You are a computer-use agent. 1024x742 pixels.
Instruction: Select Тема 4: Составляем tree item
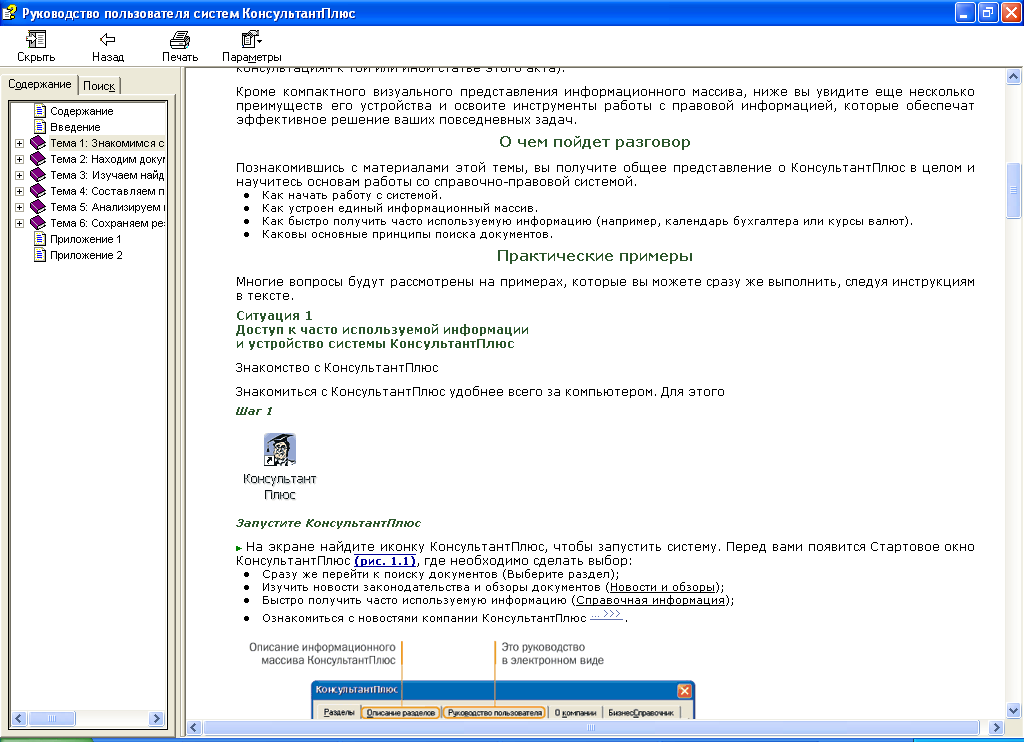pos(107,191)
